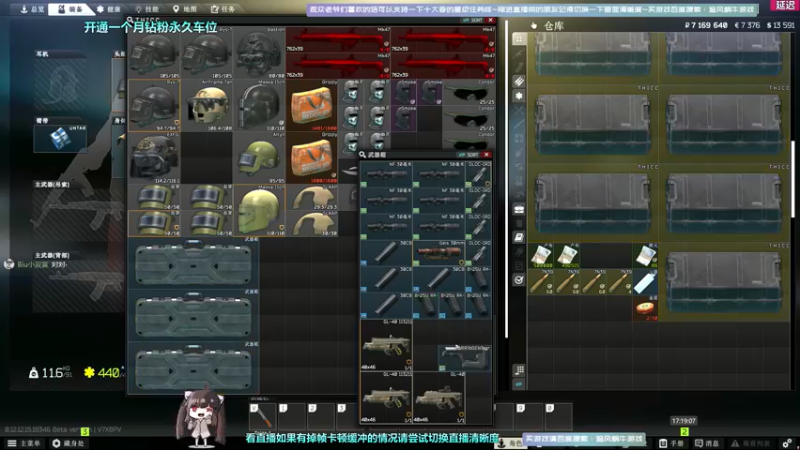Open the 总览 overview tab
The width and height of the screenshot is (800, 450).
tap(32, 9)
